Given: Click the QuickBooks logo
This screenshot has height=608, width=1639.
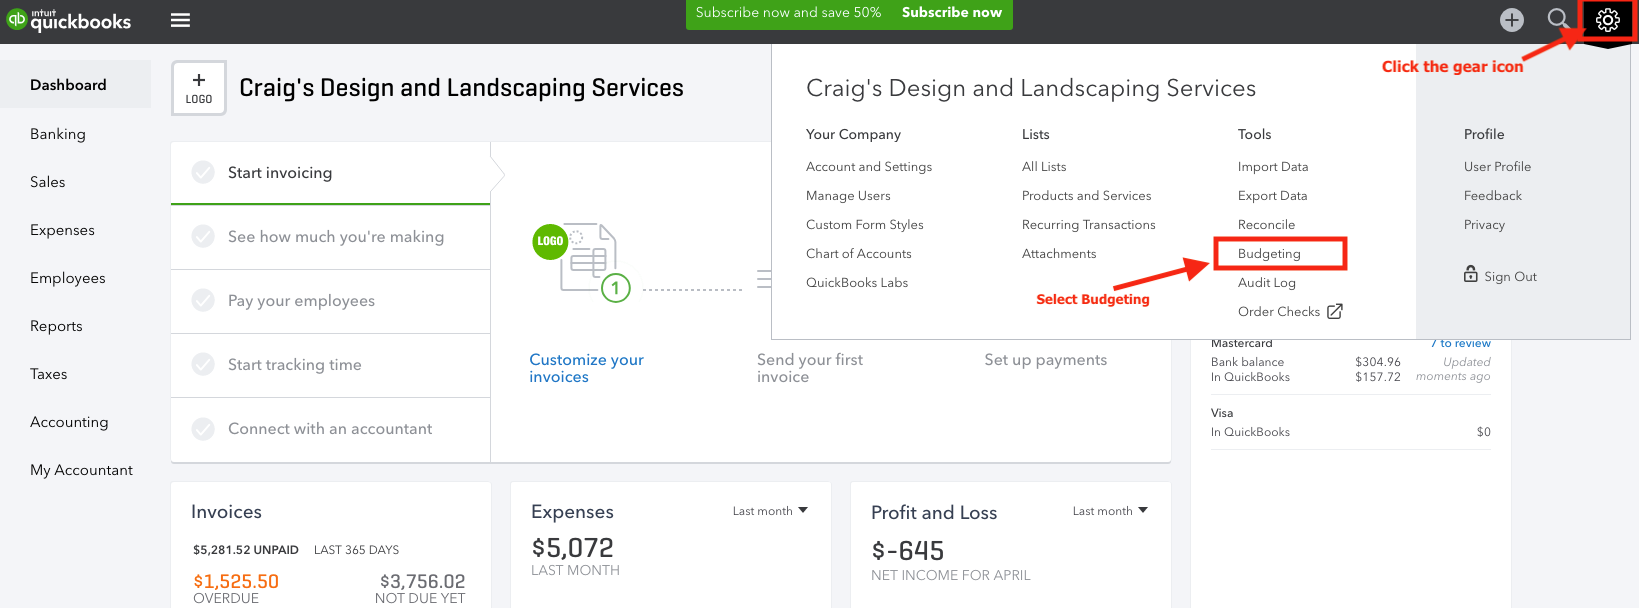Looking at the screenshot, I should [x=68, y=20].
